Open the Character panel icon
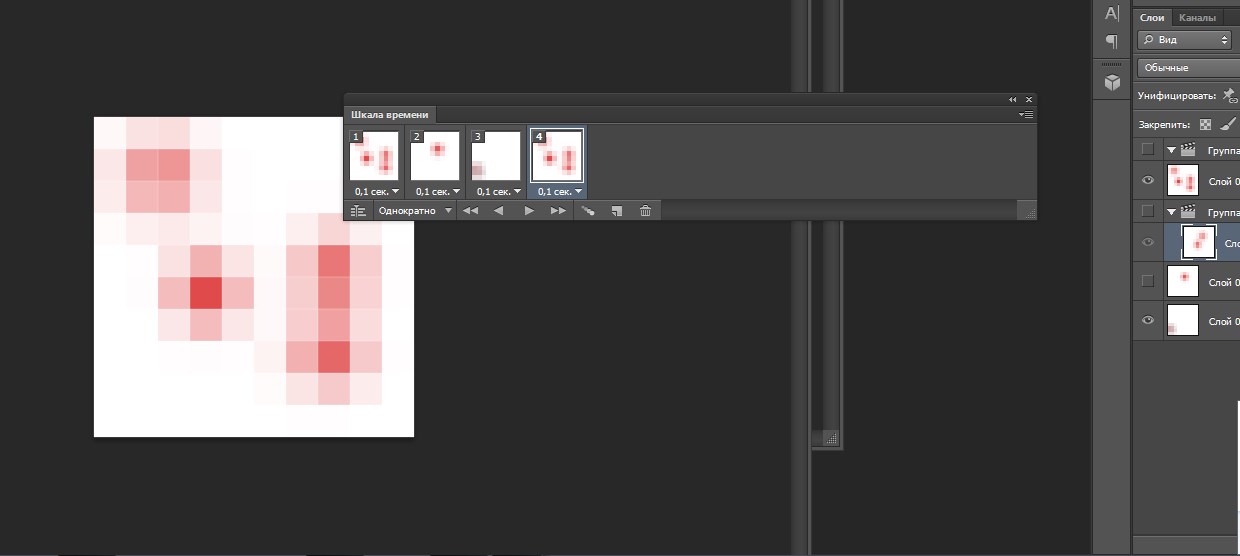1240x556 pixels. (x=1111, y=14)
